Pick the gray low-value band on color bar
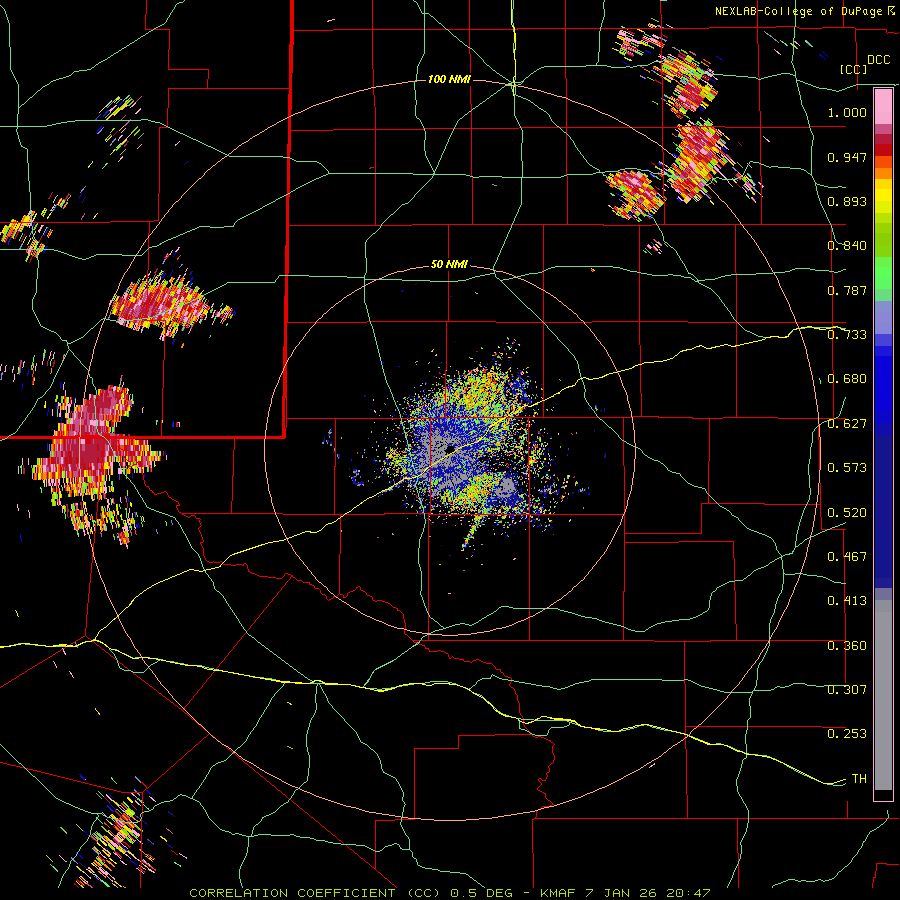Screen dimensions: 900x900 pos(883,695)
